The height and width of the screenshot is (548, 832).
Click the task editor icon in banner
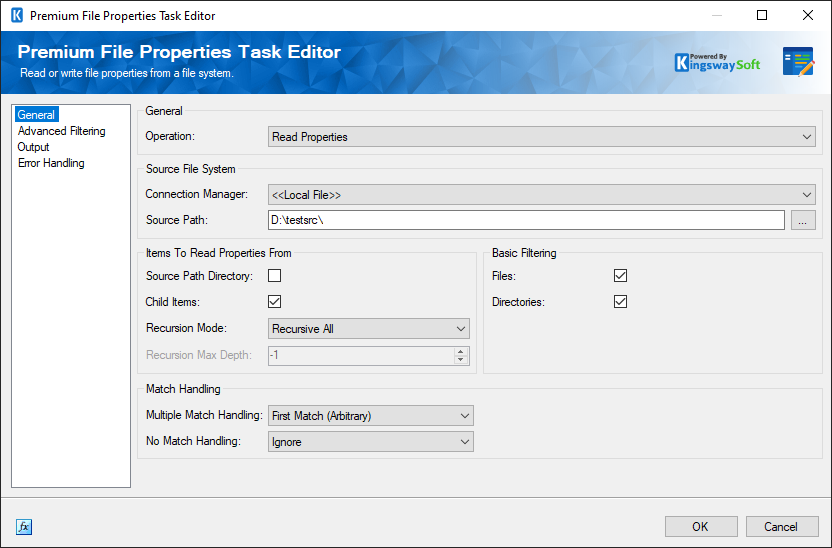(797, 62)
